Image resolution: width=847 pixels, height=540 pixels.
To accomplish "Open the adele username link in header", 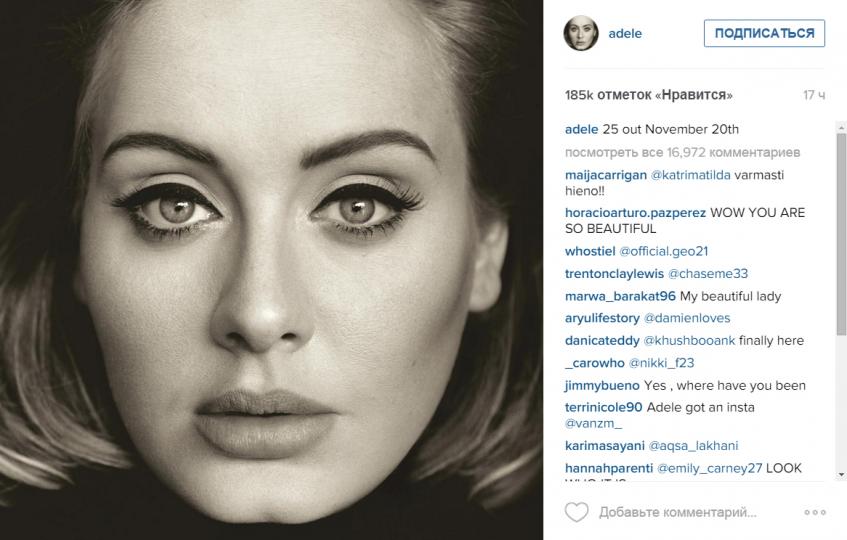I will click(625, 33).
